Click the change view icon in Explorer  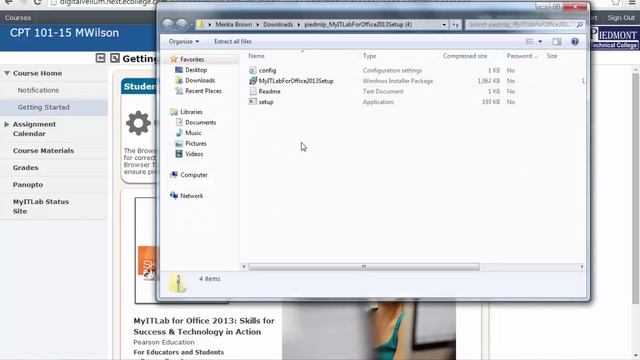pos(529,42)
